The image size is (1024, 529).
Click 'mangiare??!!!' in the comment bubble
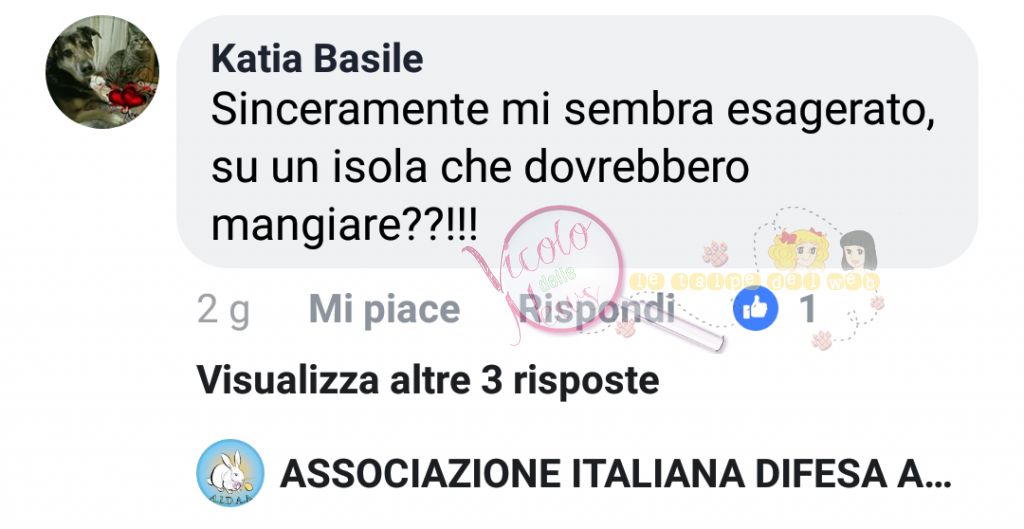coord(344,227)
